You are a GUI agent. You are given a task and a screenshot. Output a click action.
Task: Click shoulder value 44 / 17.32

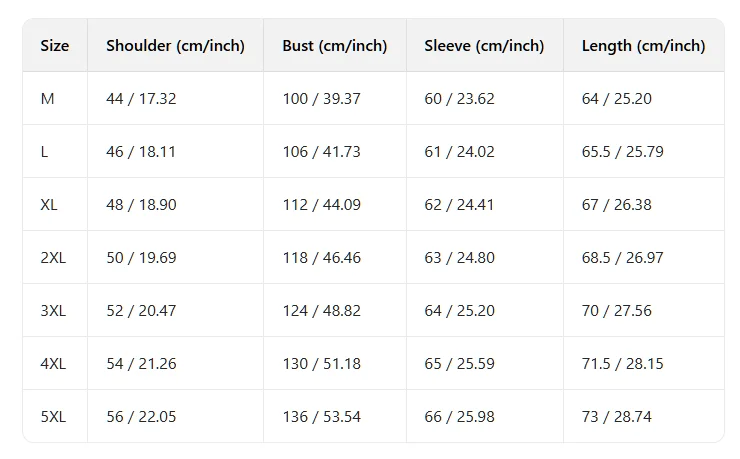tap(141, 99)
